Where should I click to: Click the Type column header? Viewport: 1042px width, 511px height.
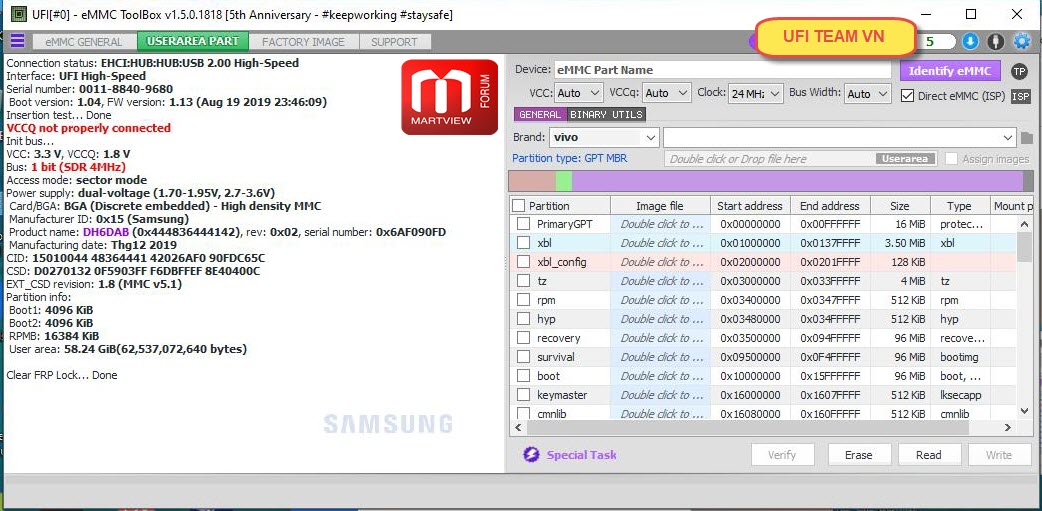coord(960,206)
